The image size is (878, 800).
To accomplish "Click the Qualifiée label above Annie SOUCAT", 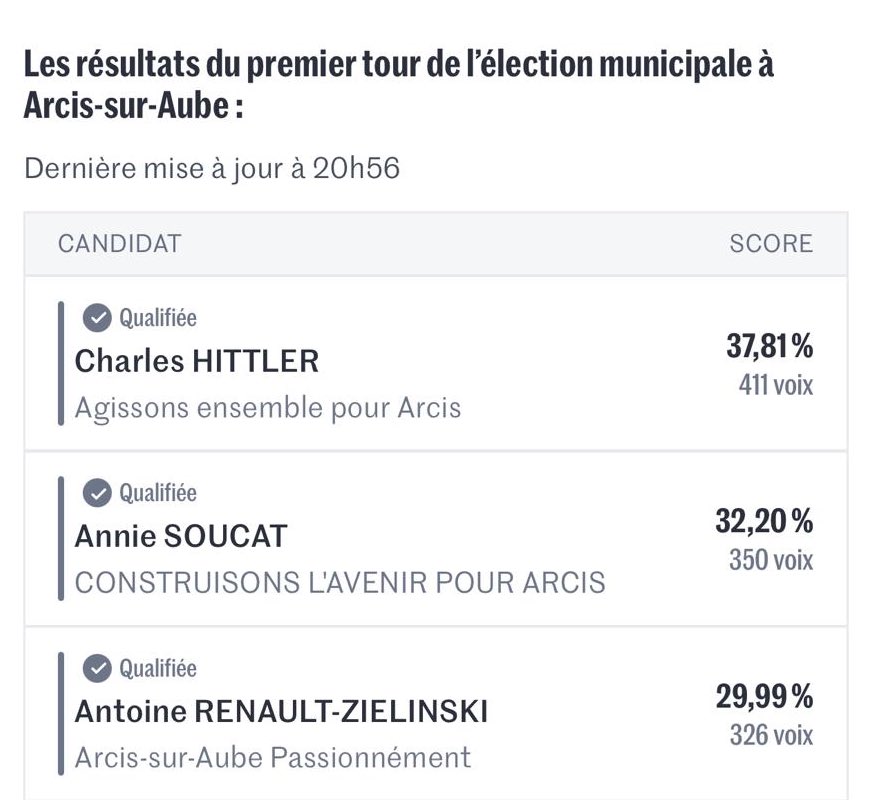I will pos(158,493).
